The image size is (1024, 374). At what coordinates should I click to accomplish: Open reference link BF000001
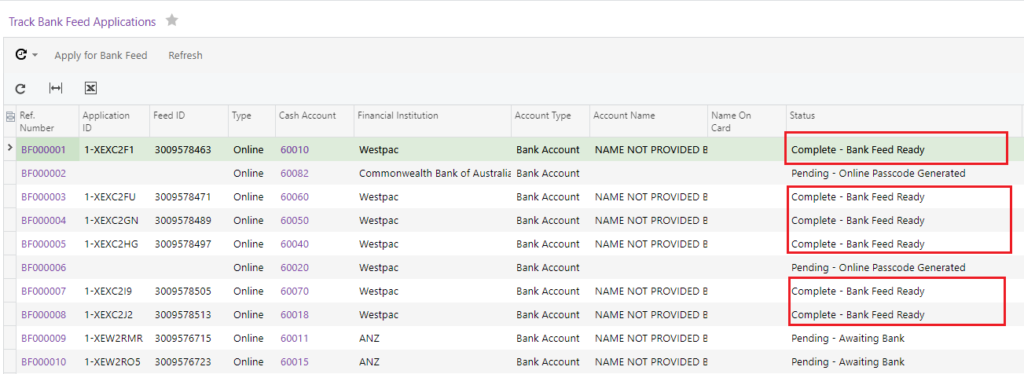(44, 149)
